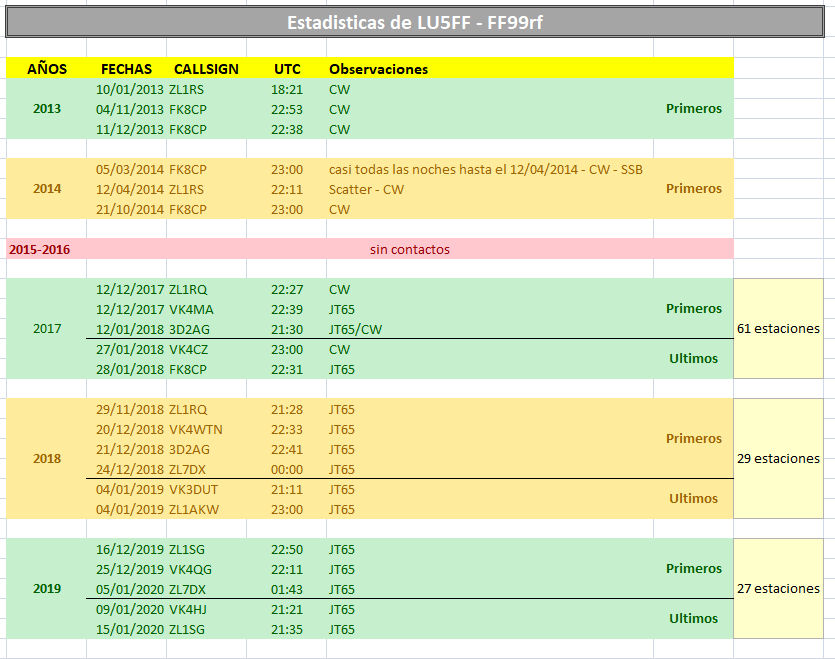Select 'Ultimos' label in the 2019 block
This screenshot has width=835, height=659.
[x=693, y=619]
